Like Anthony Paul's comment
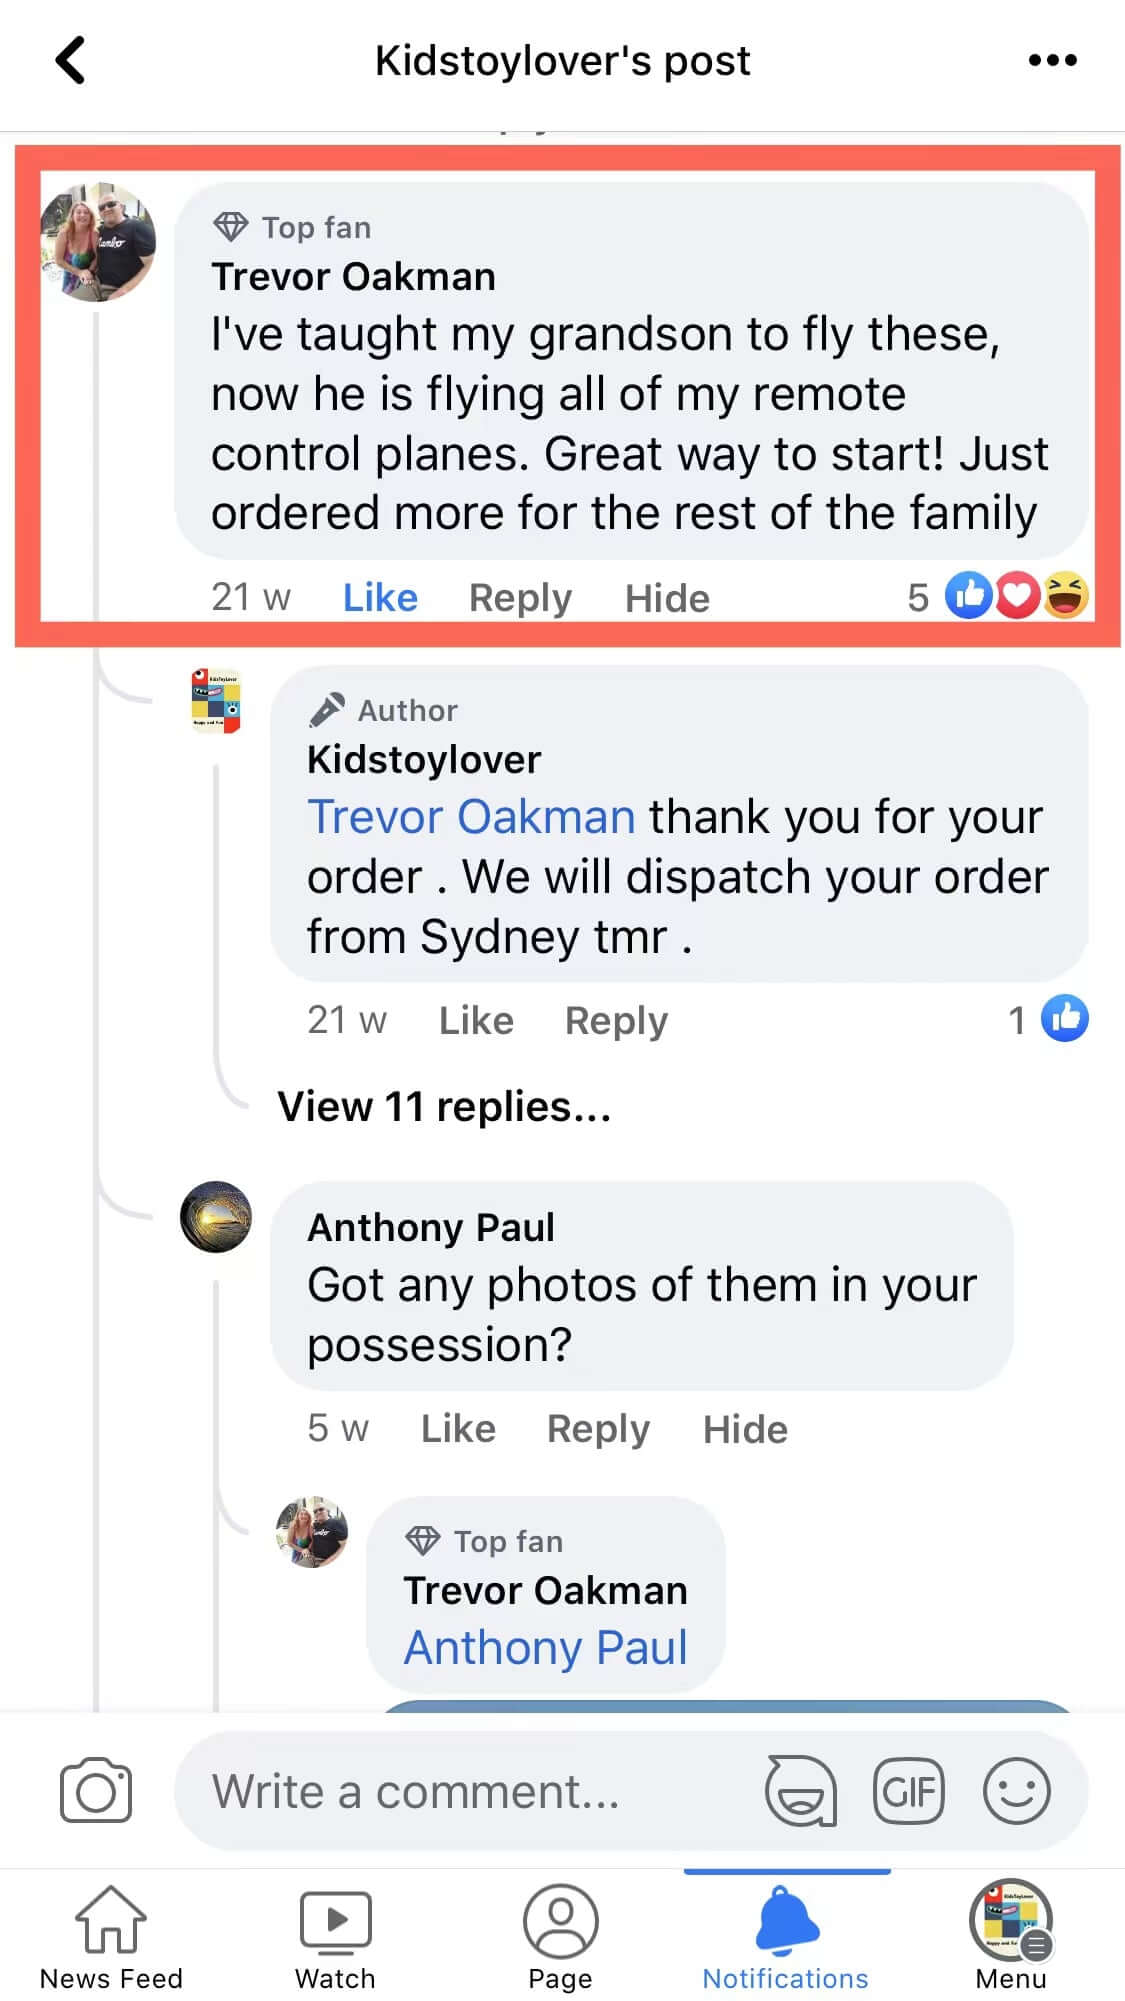The width and height of the screenshot is (1125, 2001). click(458, 1429)
